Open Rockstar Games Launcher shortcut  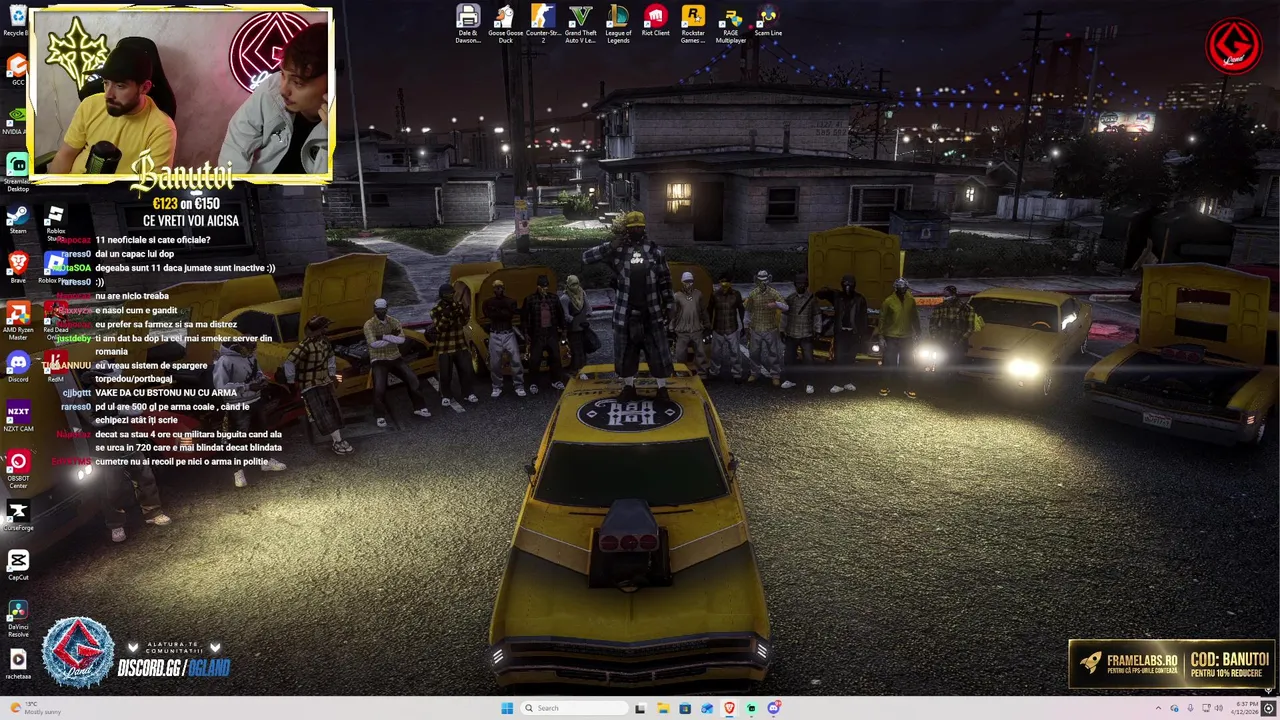[693, 23]
